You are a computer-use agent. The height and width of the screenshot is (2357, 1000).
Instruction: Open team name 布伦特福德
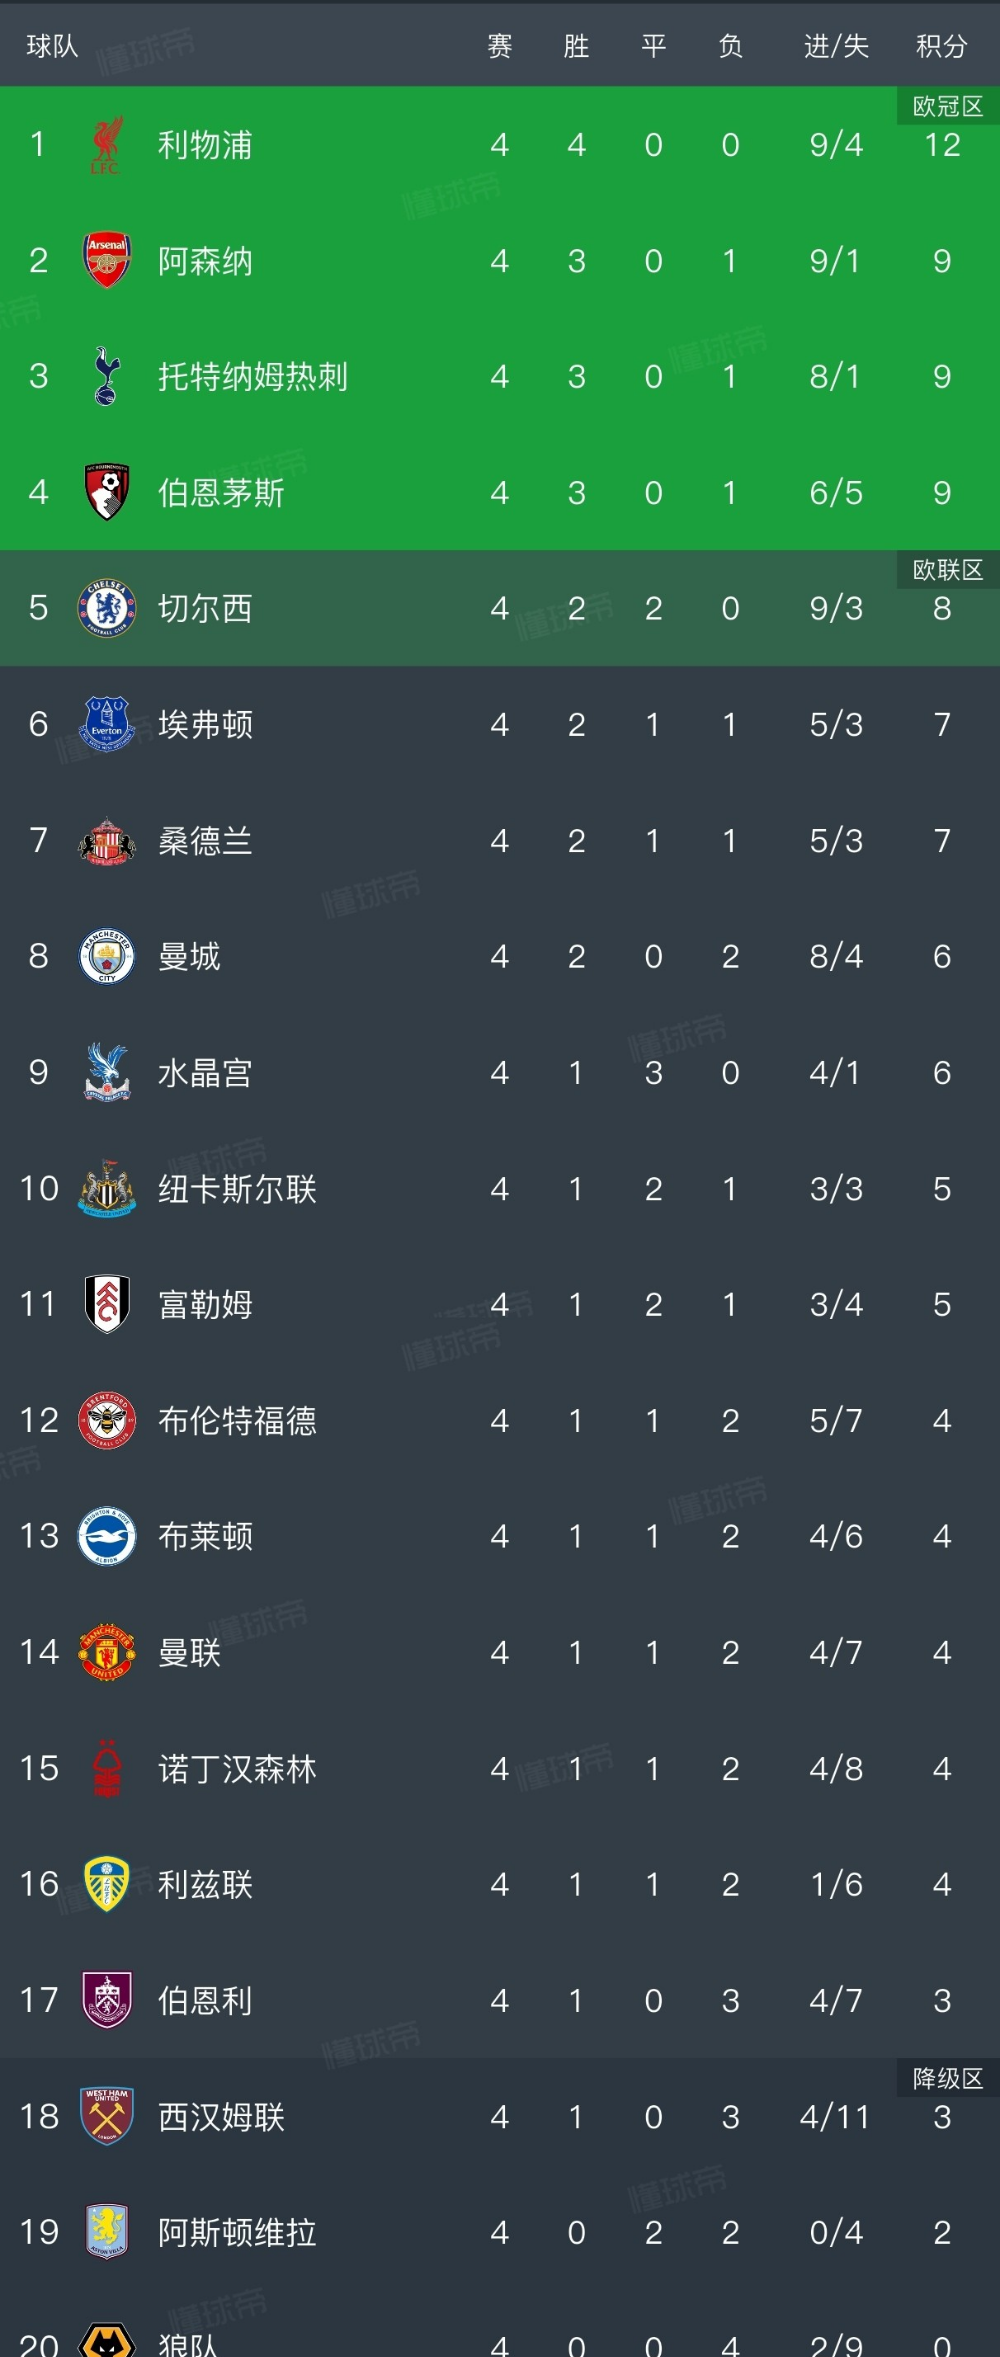[237, 1420]
